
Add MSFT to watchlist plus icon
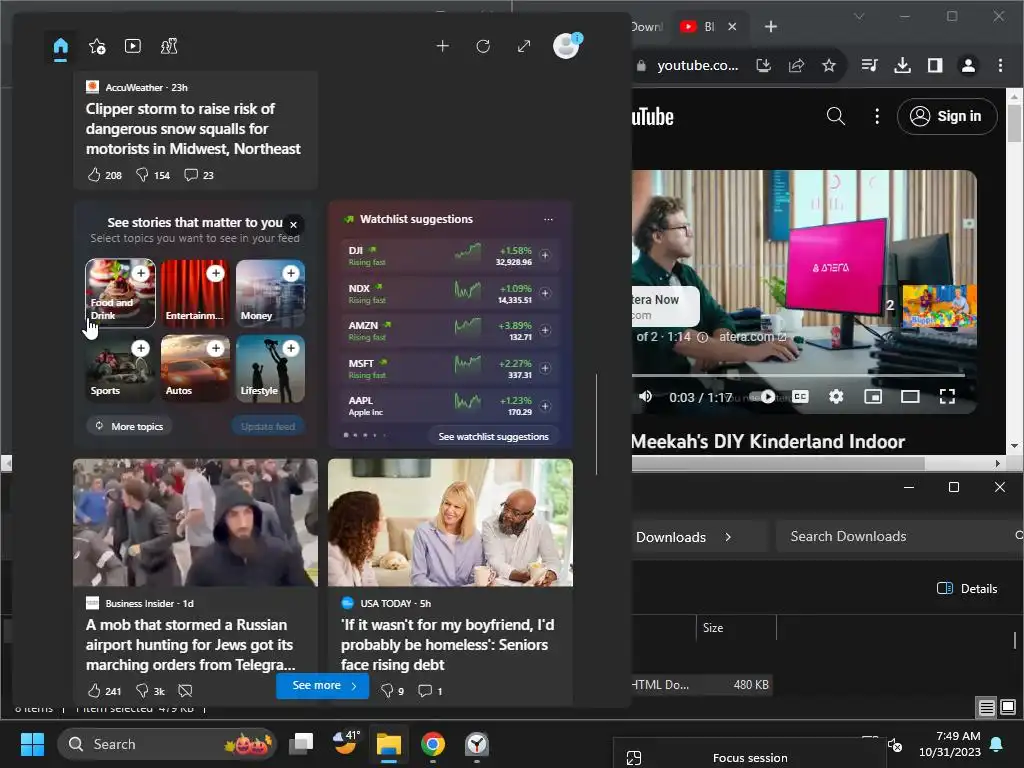click(x=545, y=368)
